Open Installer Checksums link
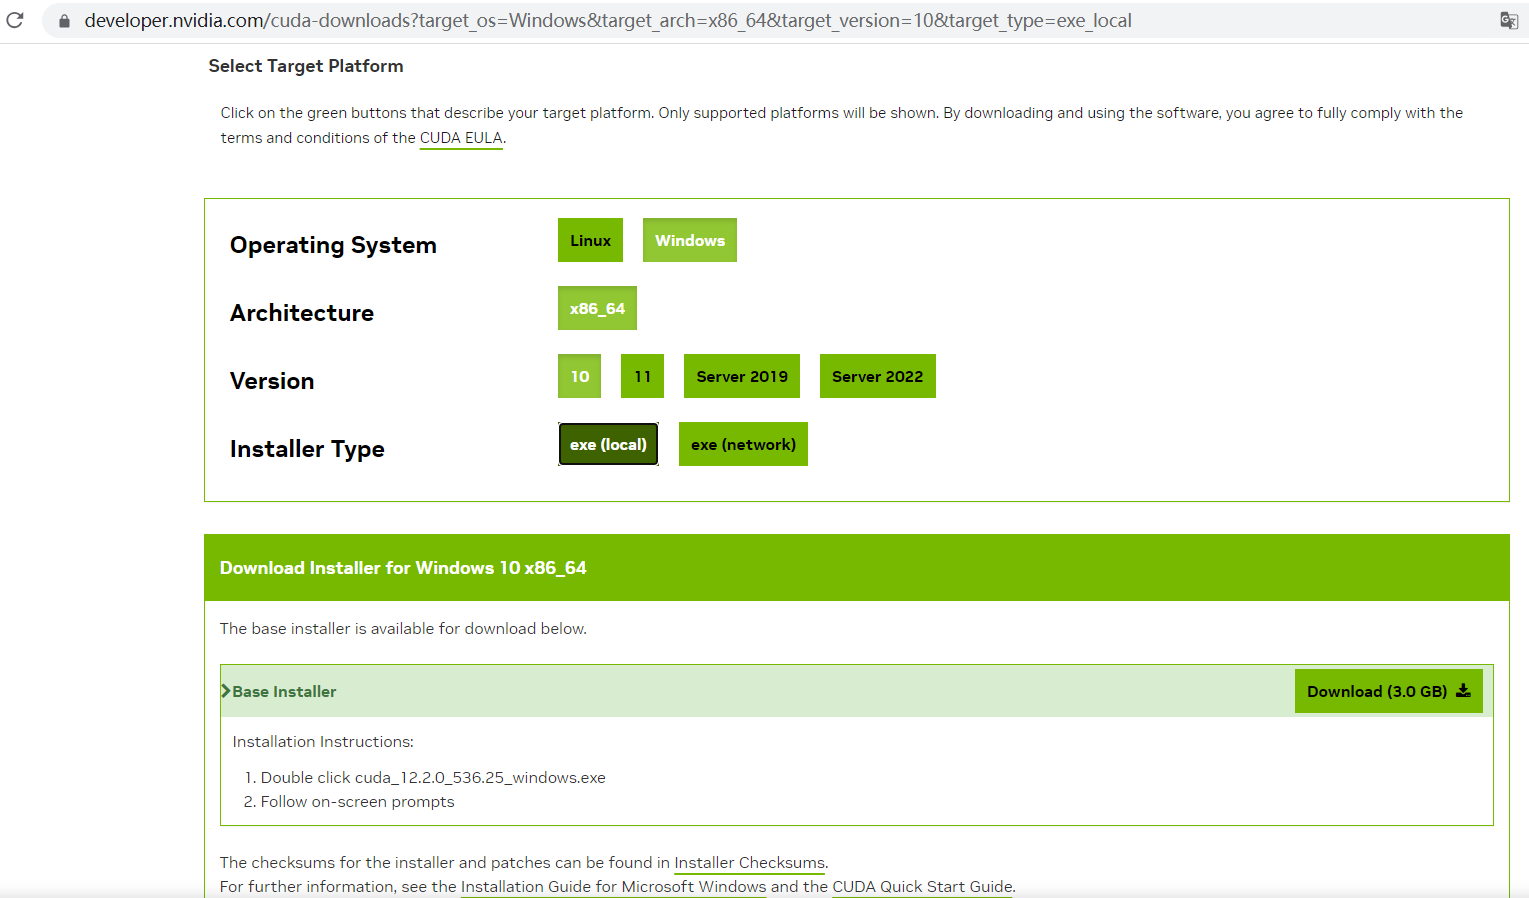Screen dimensions: 1529x898 (750, 862)
